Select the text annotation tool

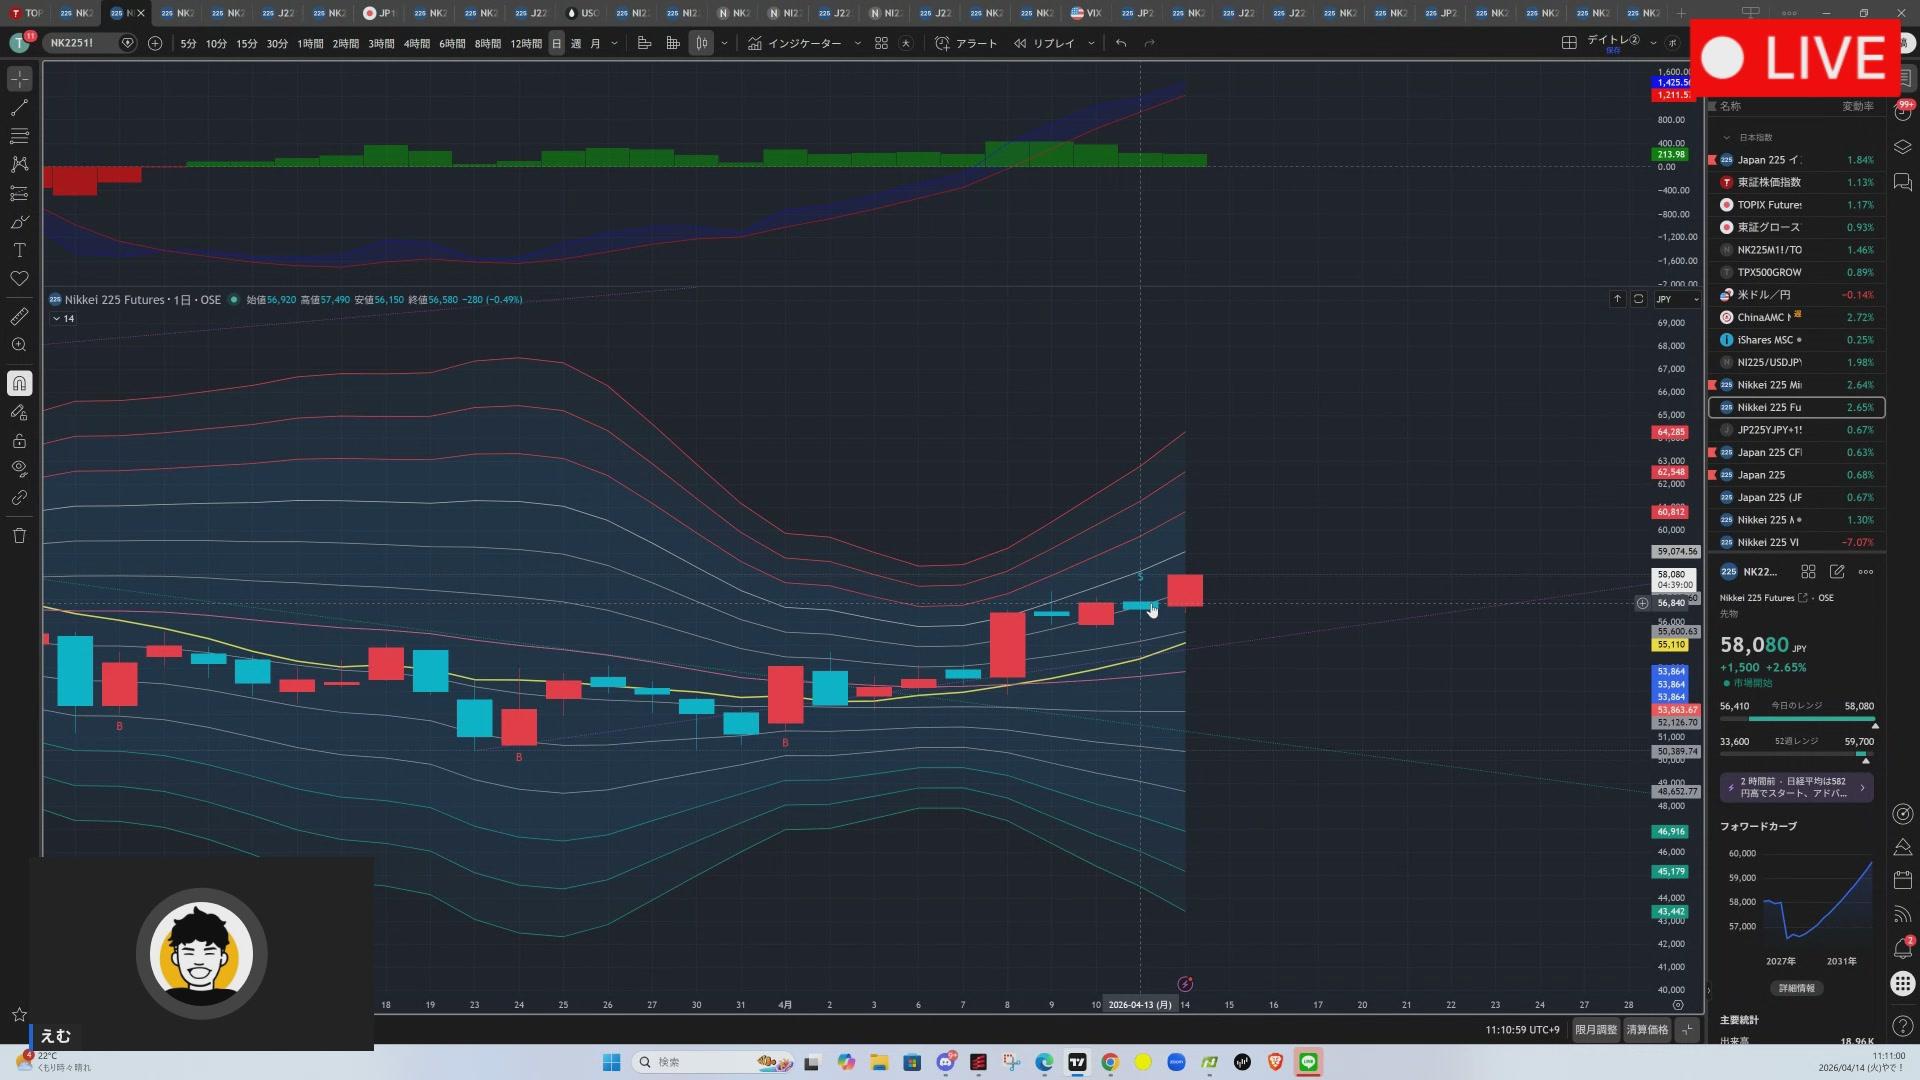pos(19,250)
